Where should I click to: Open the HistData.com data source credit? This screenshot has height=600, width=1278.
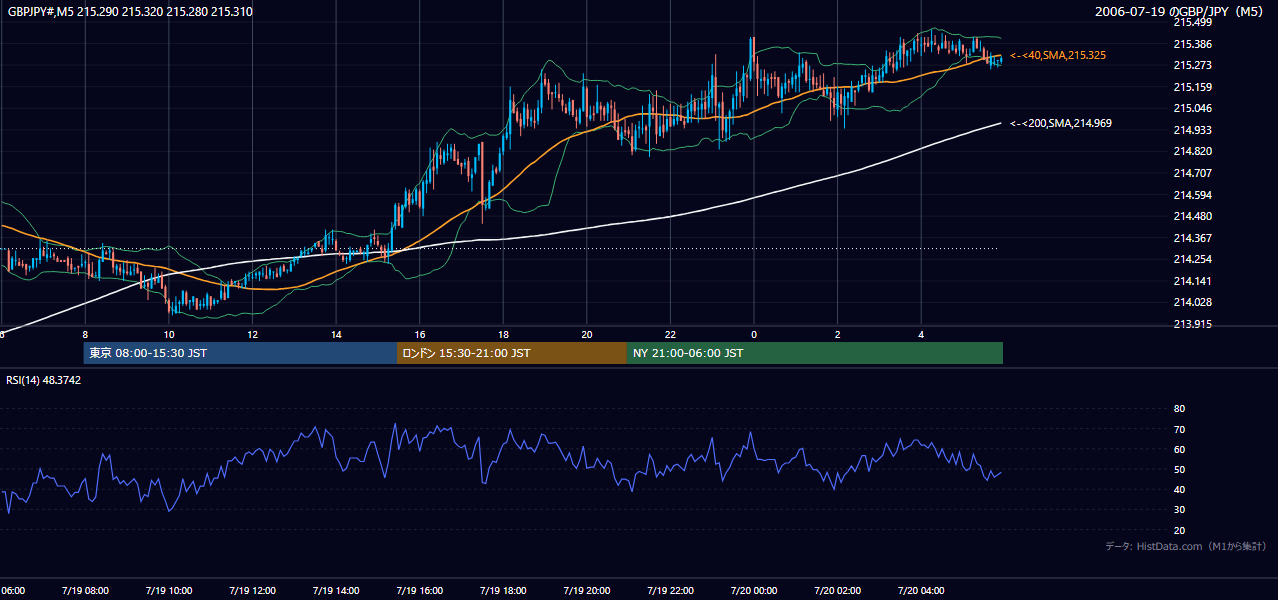(x=1185, y=546)
